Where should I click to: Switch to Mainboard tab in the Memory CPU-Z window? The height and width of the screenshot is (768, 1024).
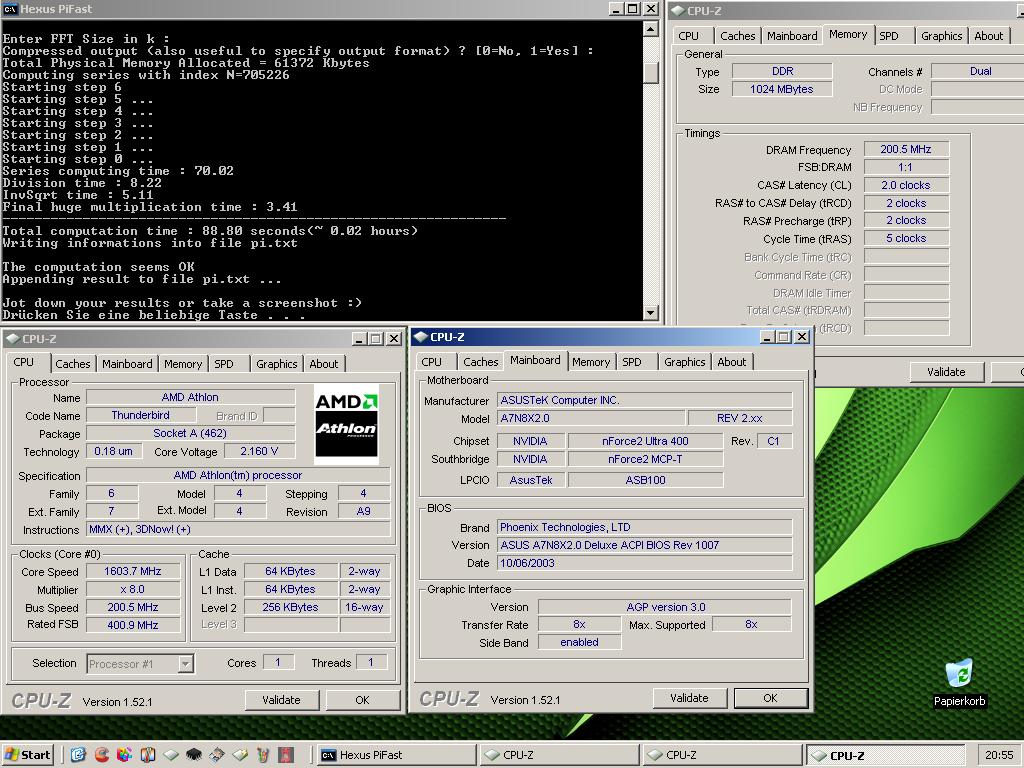coord(792,36)
